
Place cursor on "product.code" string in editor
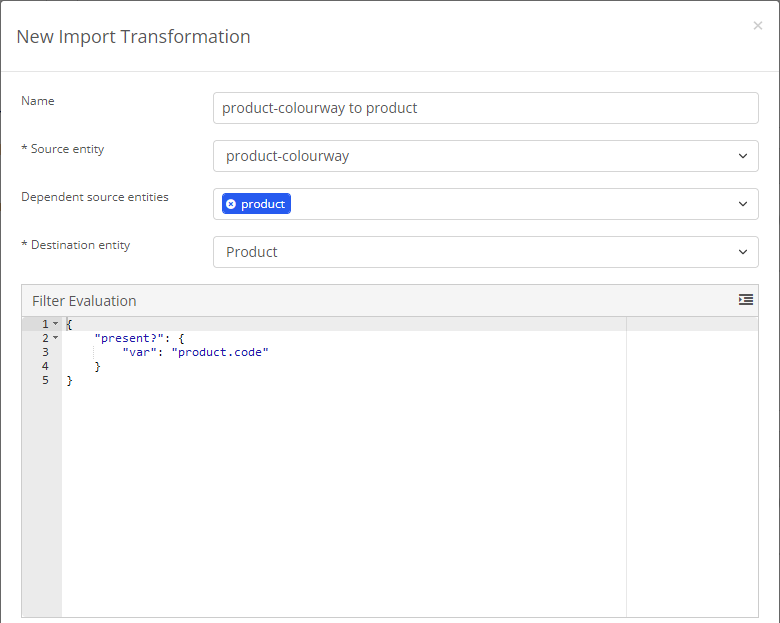tap(220, 352)
